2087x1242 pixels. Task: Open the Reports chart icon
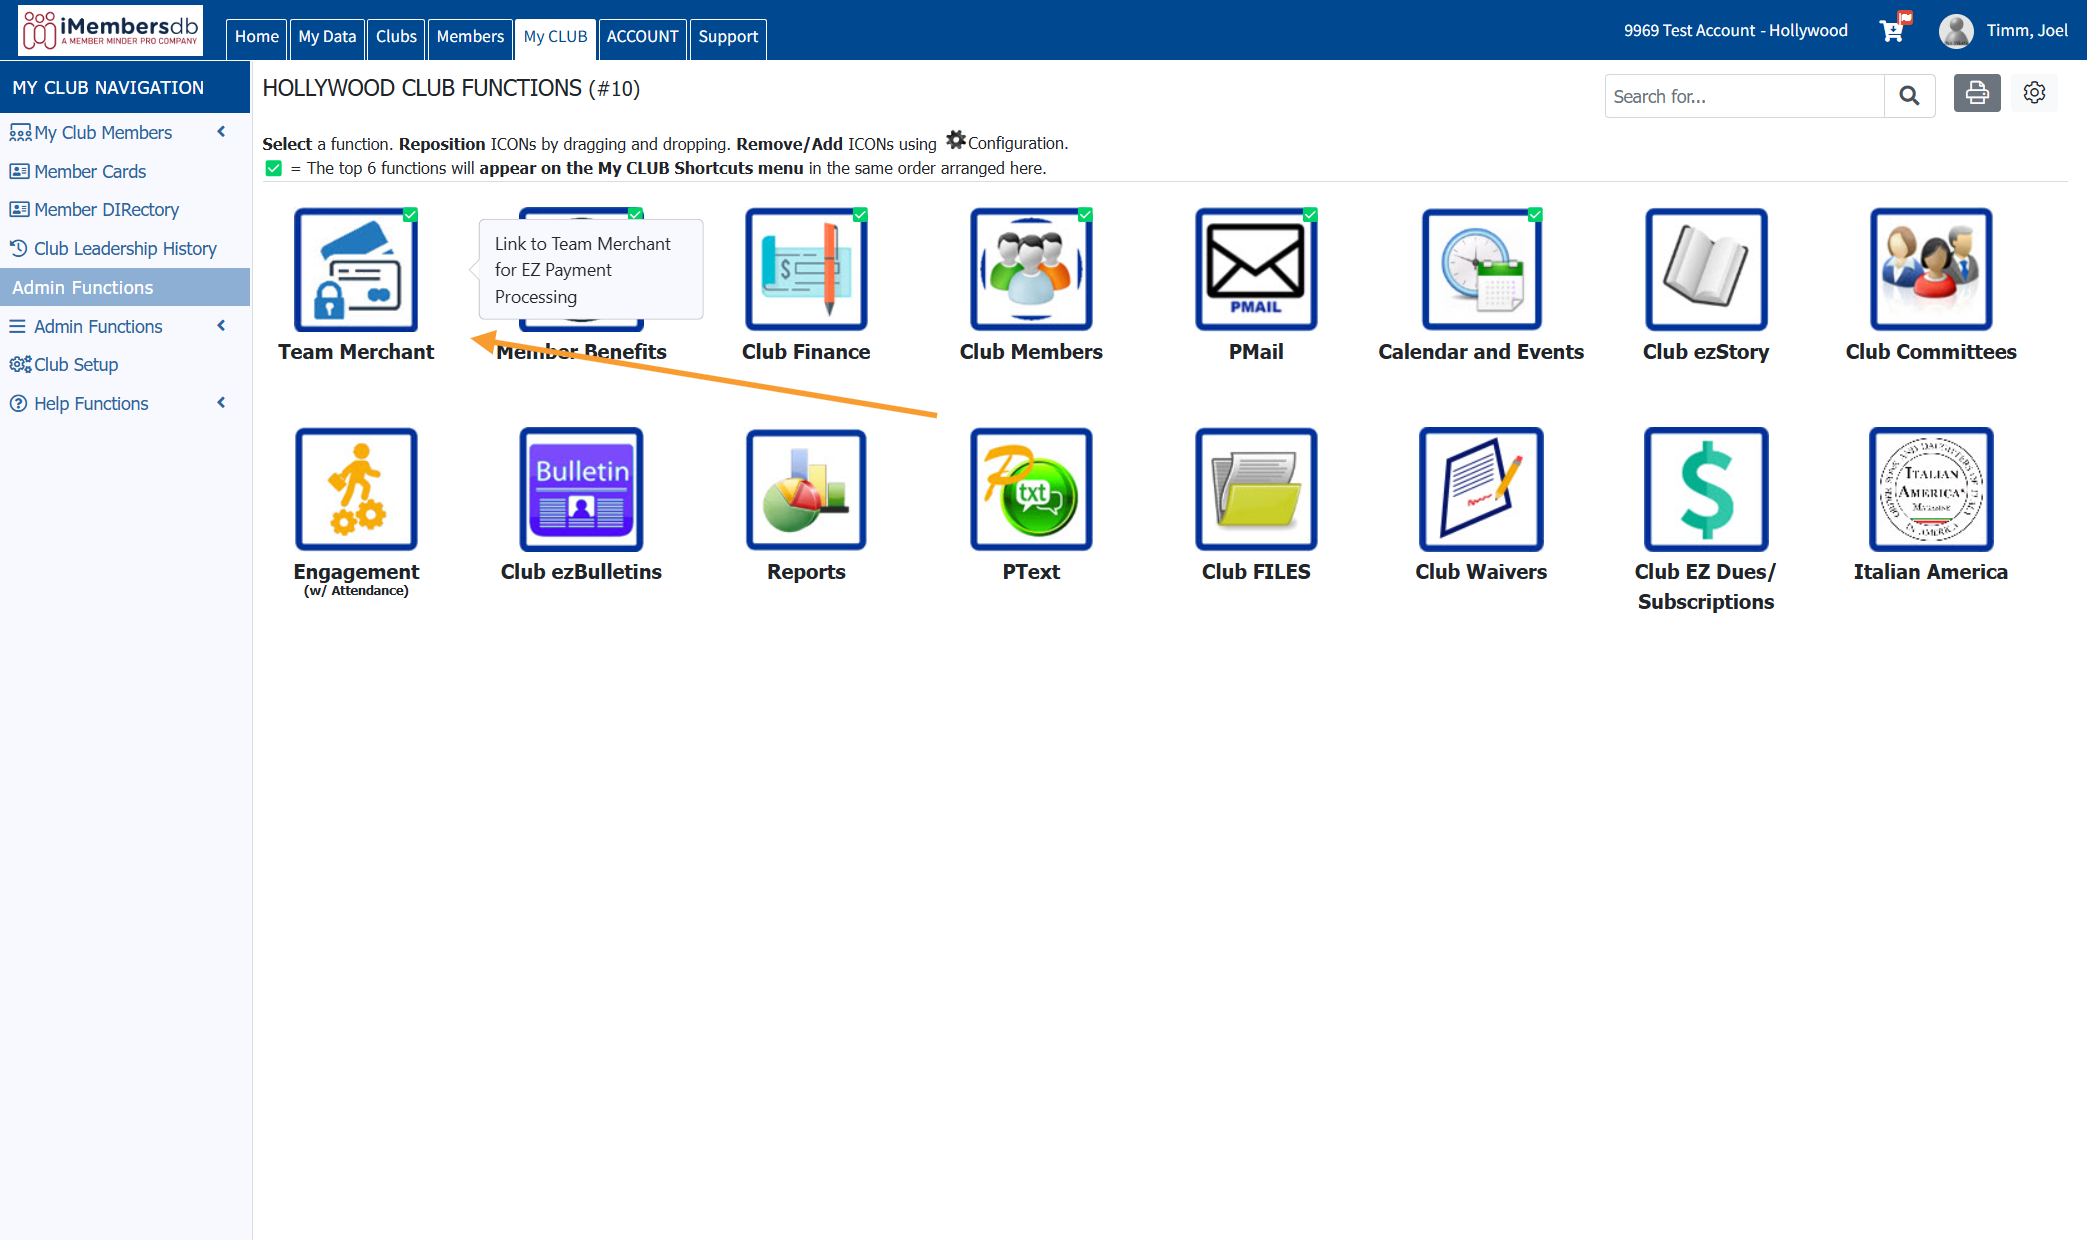coord(806,490)
